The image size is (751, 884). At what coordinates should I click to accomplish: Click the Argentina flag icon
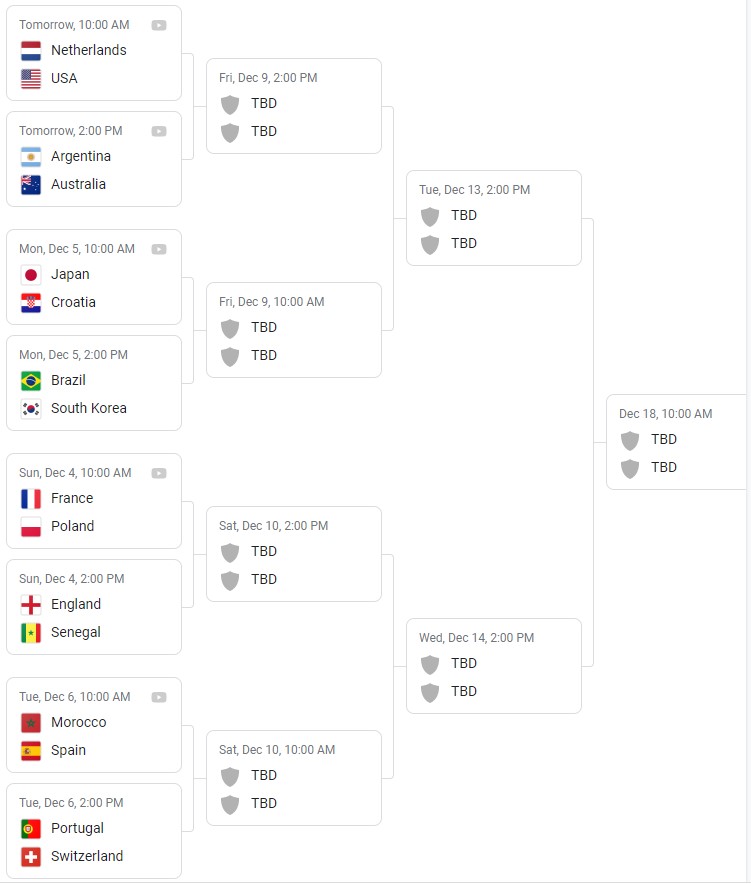pyautogui.click(x=31, y=156)
